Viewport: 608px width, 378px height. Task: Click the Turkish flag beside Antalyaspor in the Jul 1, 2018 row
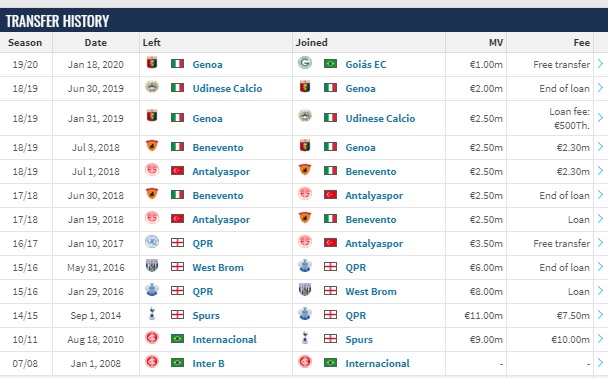click(x=178, y=171)
